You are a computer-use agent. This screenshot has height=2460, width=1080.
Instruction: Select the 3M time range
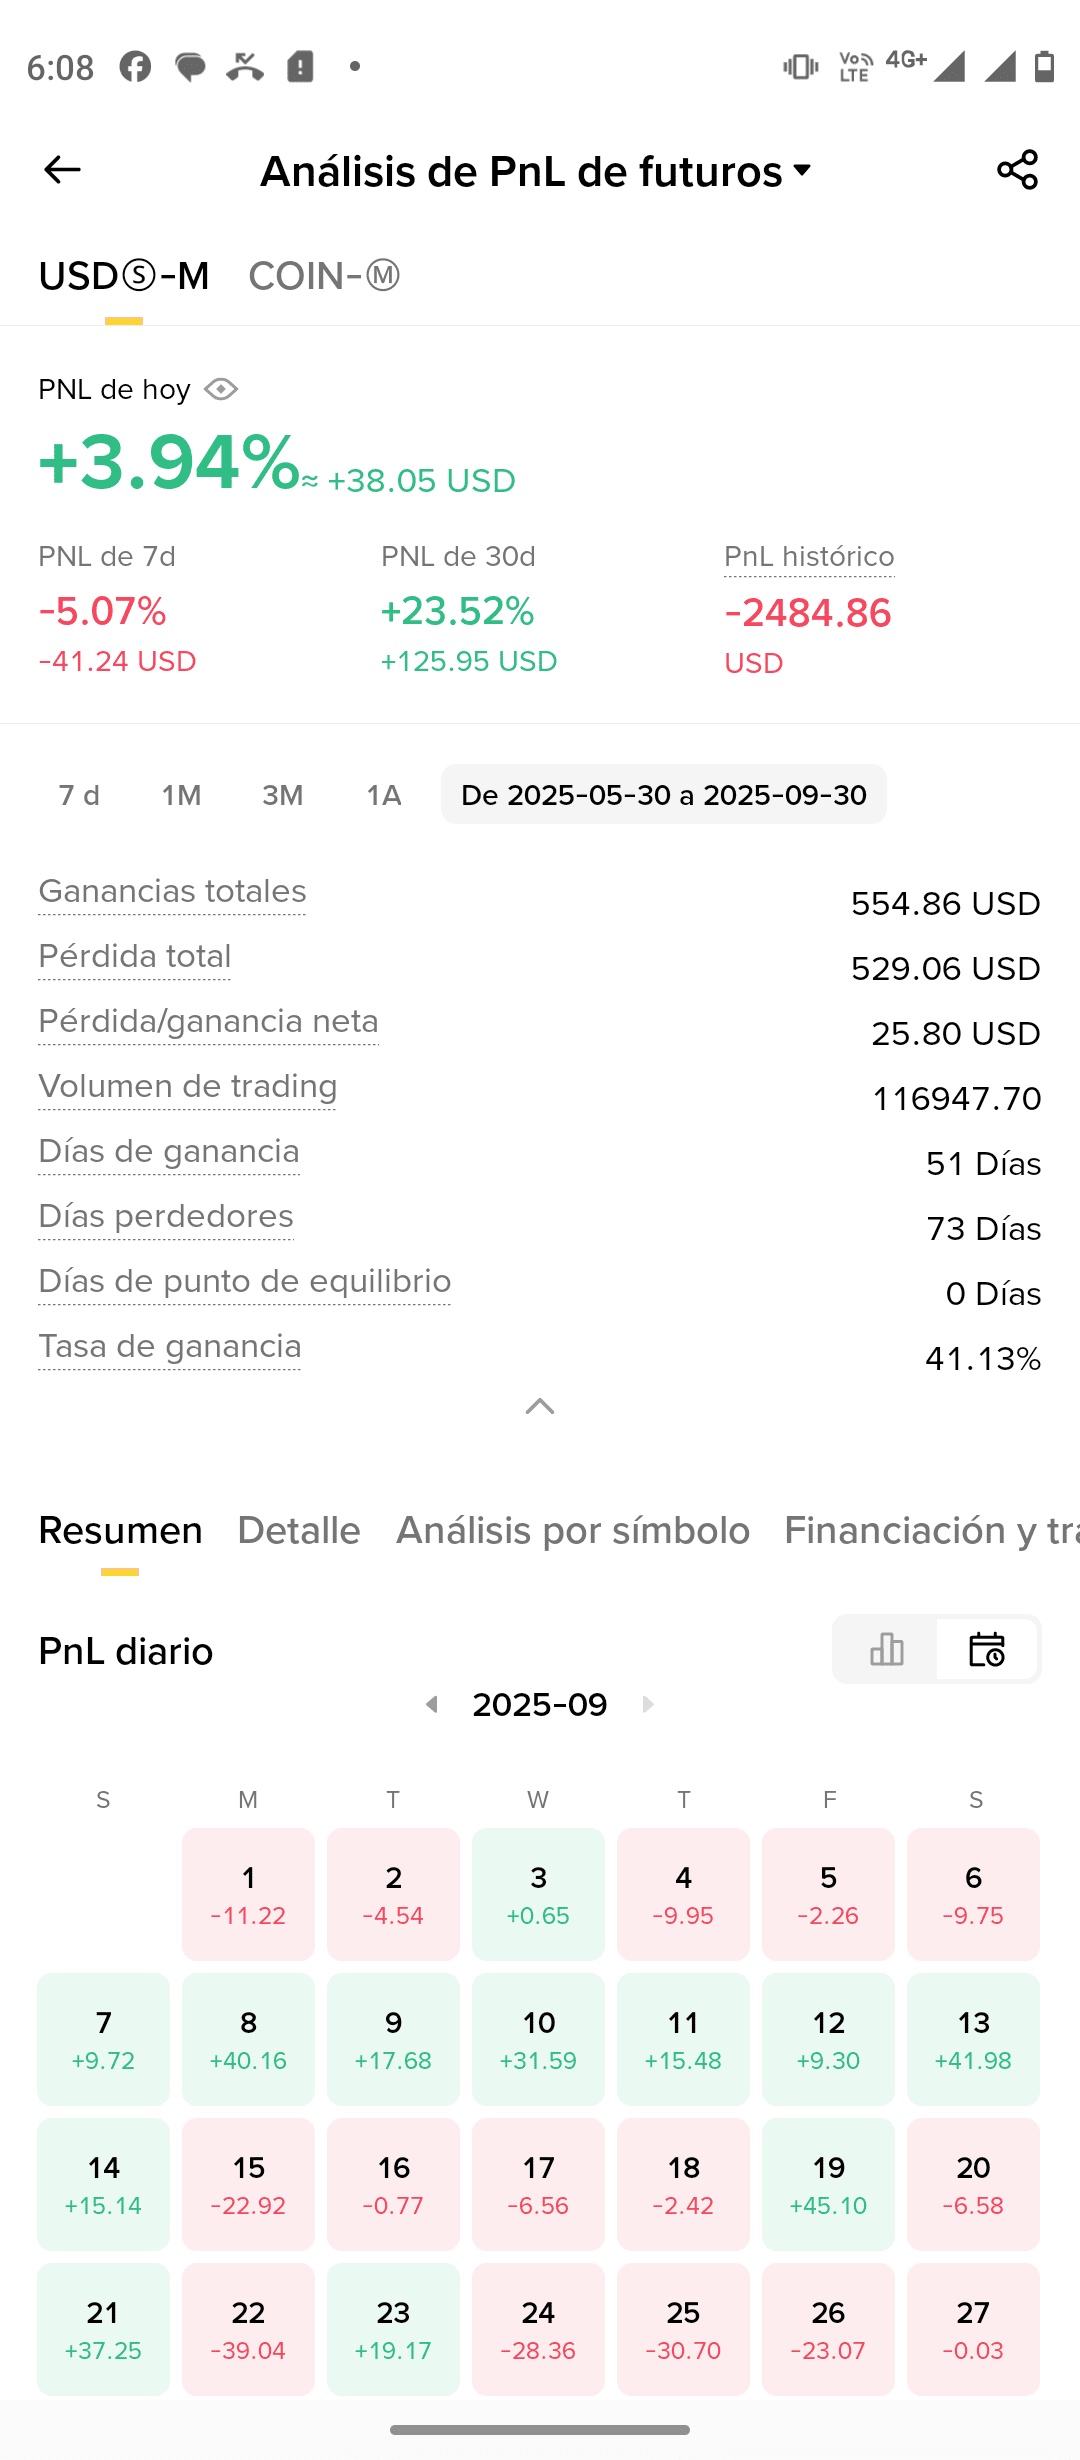[282, 795]
